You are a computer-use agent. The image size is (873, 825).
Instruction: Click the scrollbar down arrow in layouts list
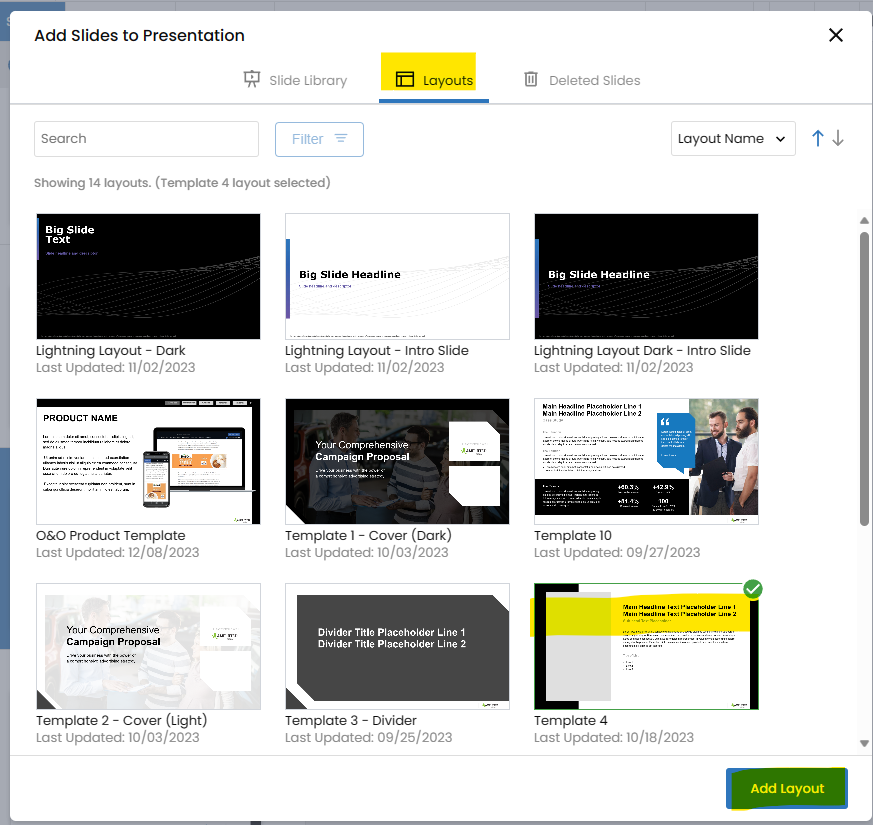click(864, 743)
